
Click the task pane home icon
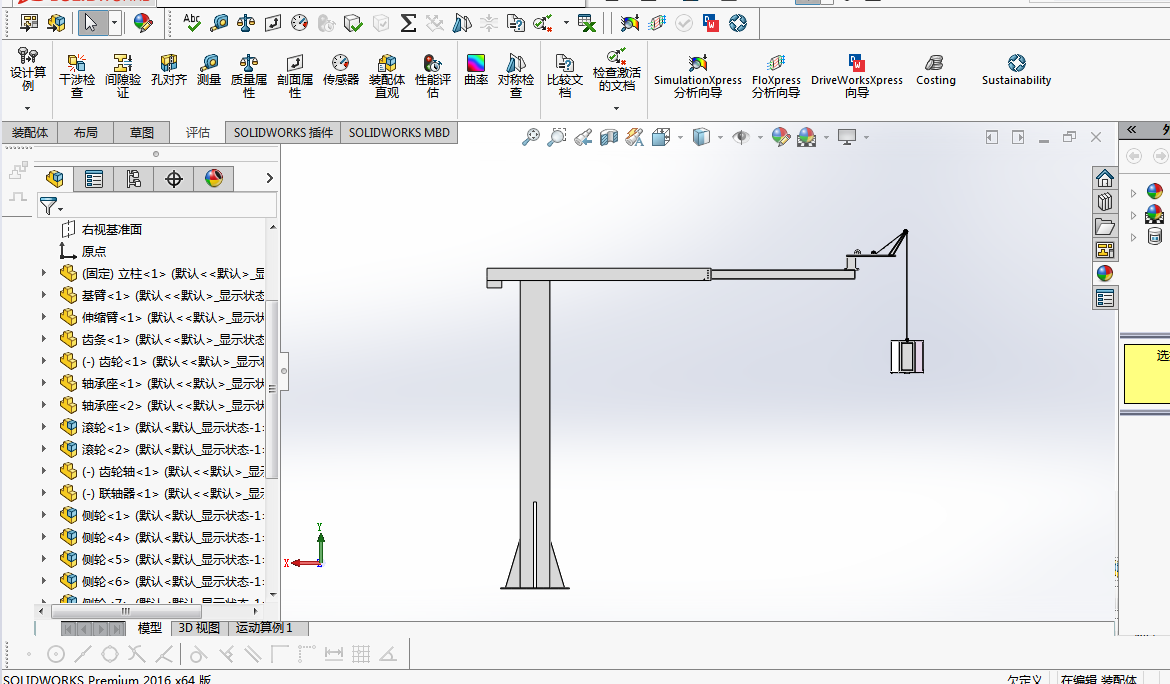[1105, 178]
